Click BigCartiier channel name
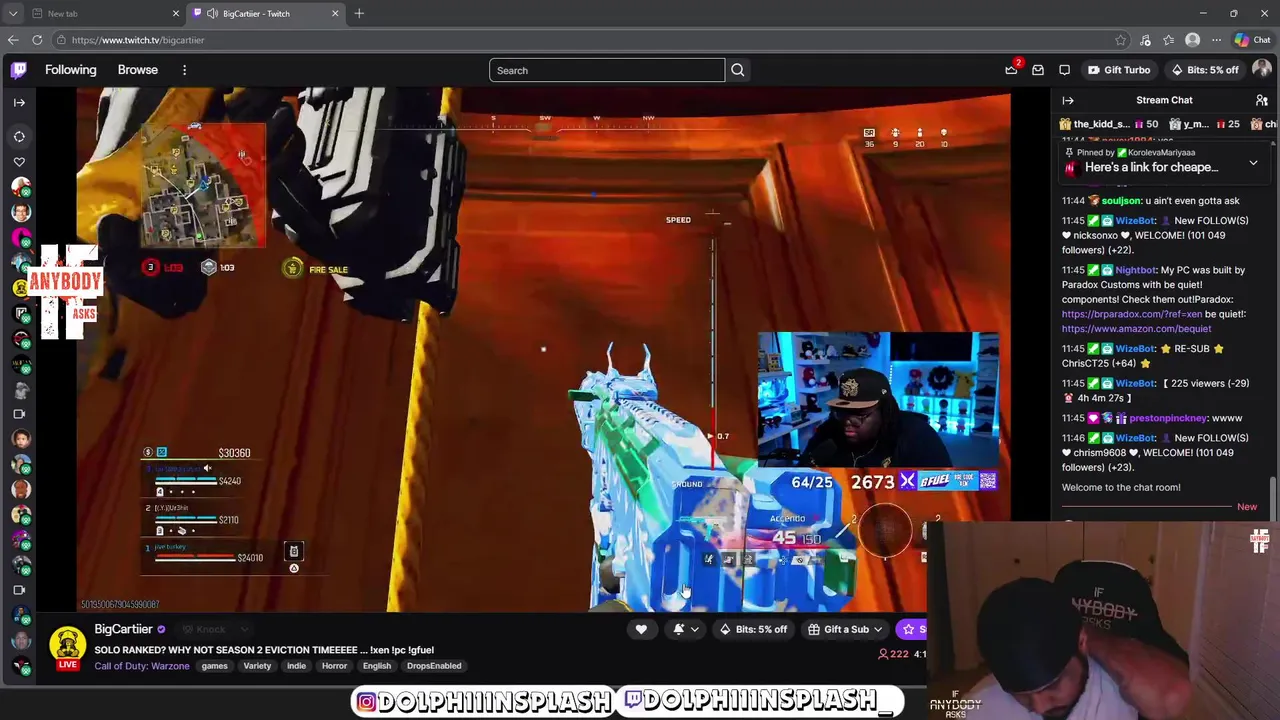The height and width of the screenshot is (720, 1280). tap(124, 629)
